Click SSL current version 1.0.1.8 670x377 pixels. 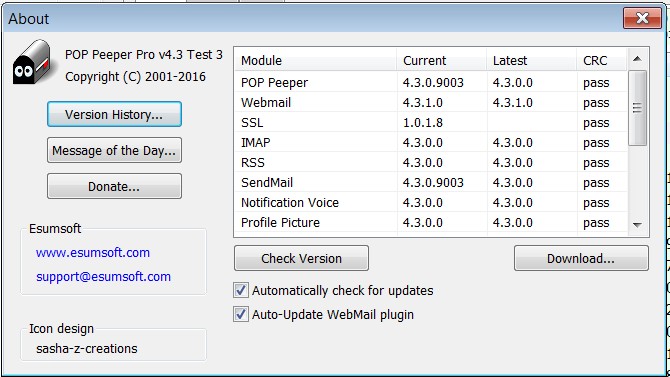(x=423, y=123)
